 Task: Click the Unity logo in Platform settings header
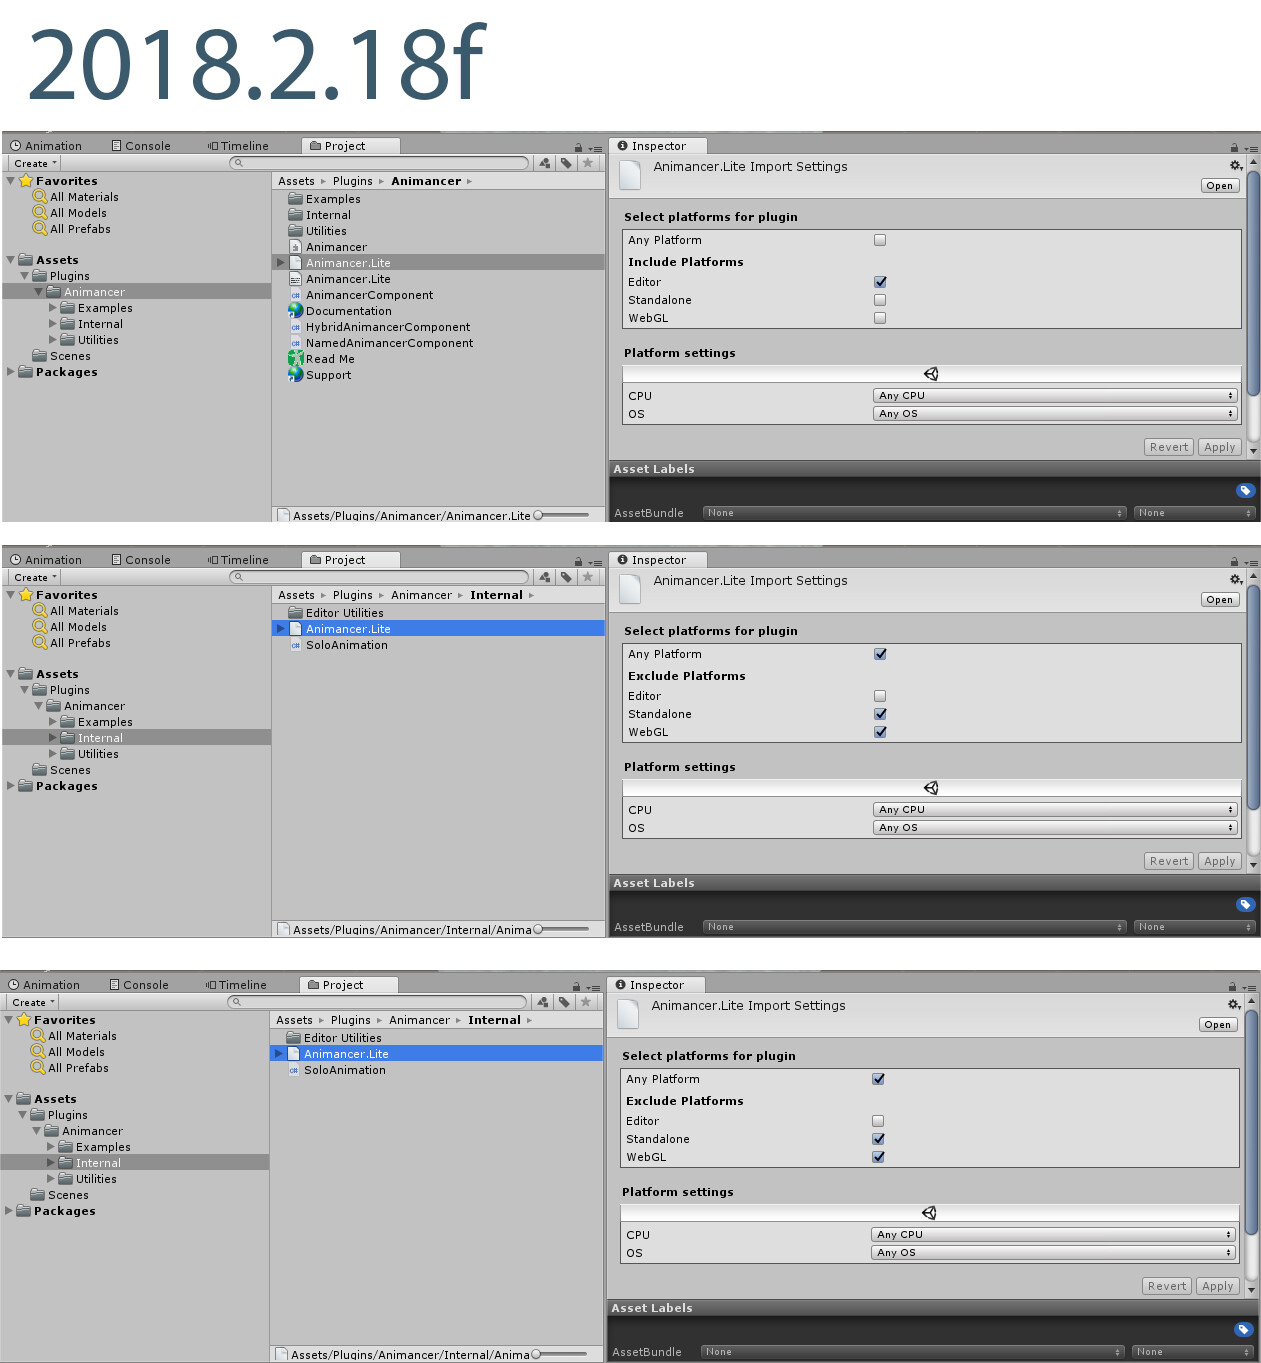coord(931,373)
